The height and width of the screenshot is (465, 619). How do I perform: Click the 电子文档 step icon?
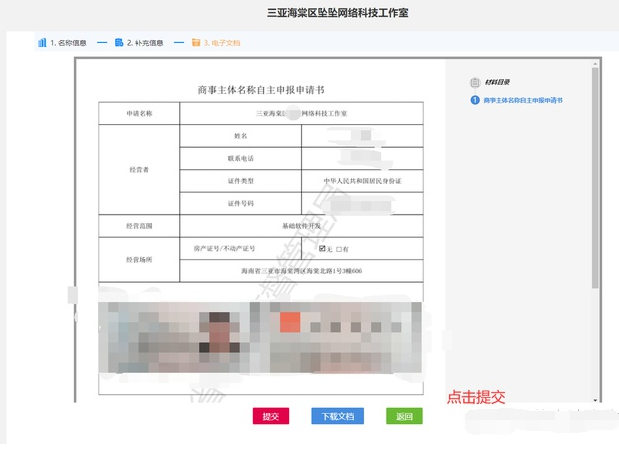click(196, 43)
